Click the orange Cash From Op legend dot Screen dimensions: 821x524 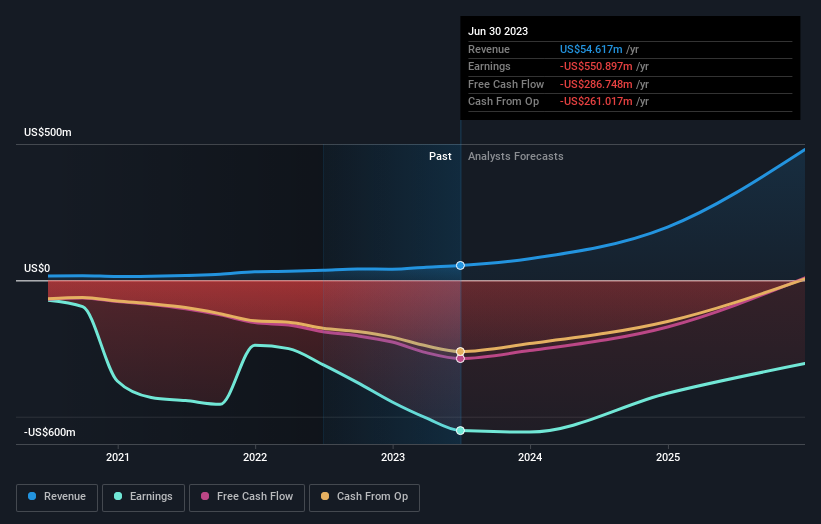tap(325, 496)
